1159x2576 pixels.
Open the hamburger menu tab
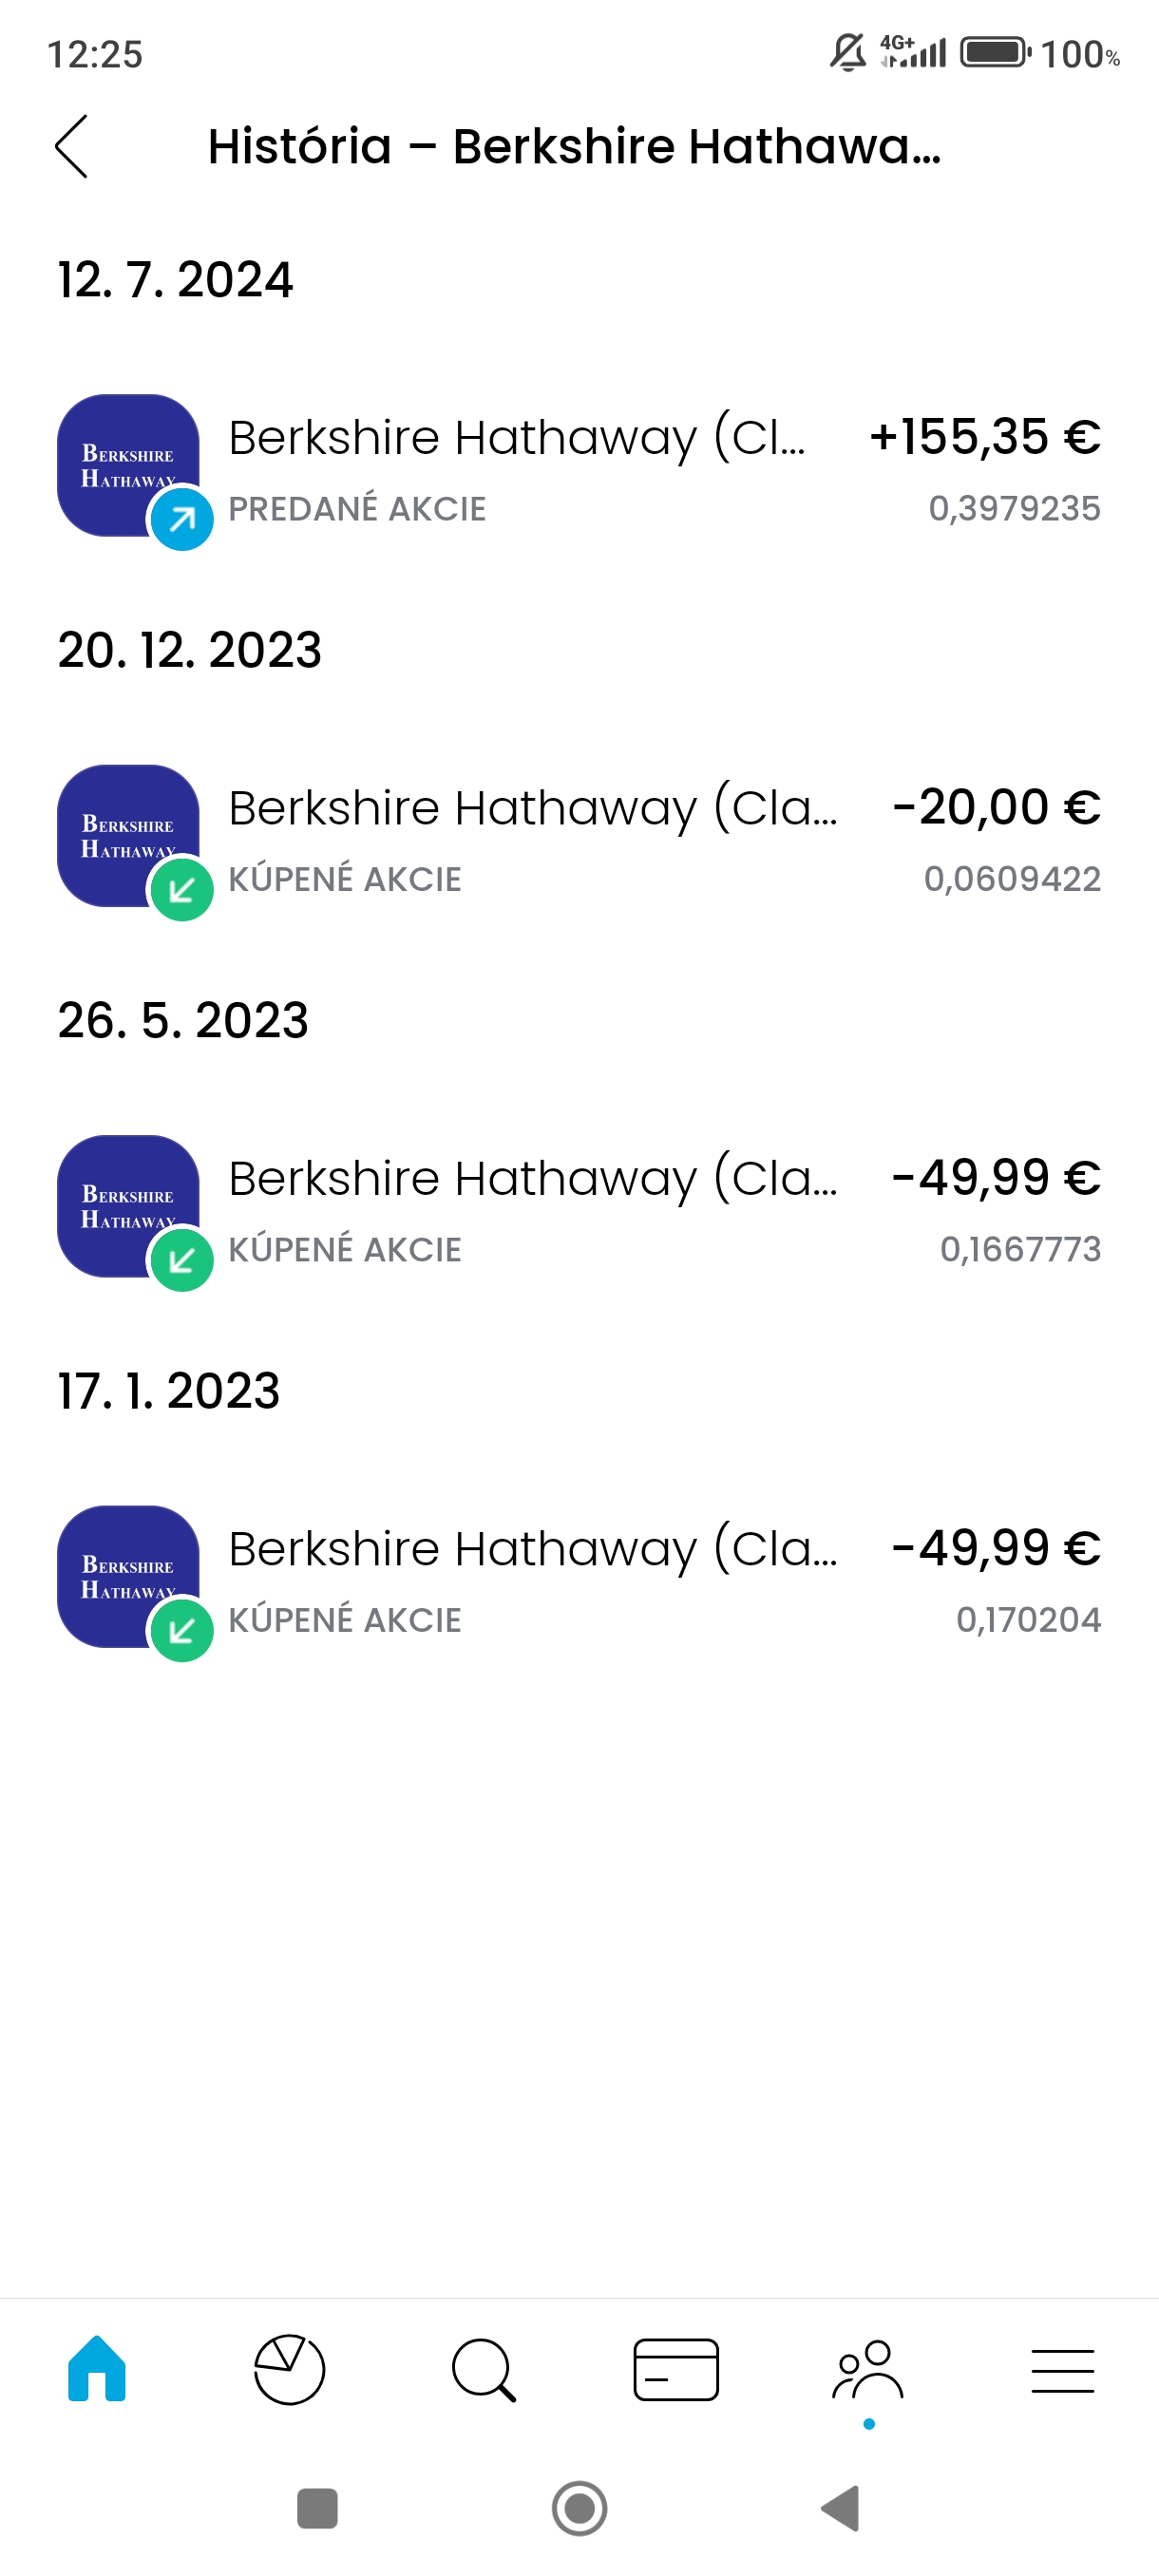(1062, 2370)
